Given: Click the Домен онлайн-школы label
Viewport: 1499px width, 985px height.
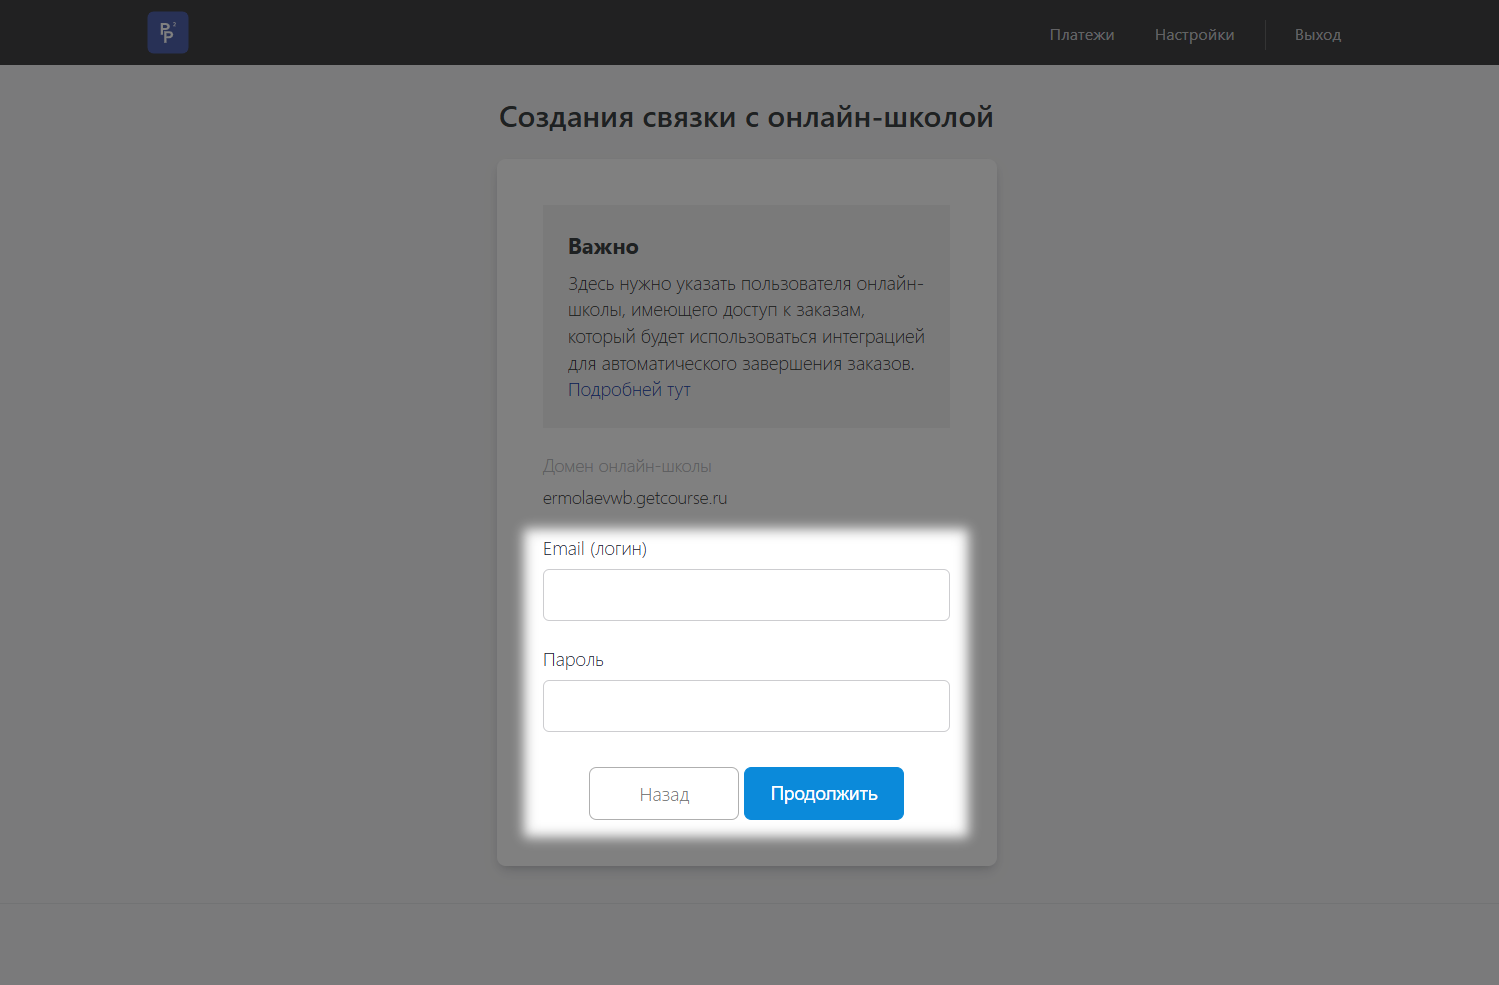Looking at the screenshot, I should tap(627, 466).
